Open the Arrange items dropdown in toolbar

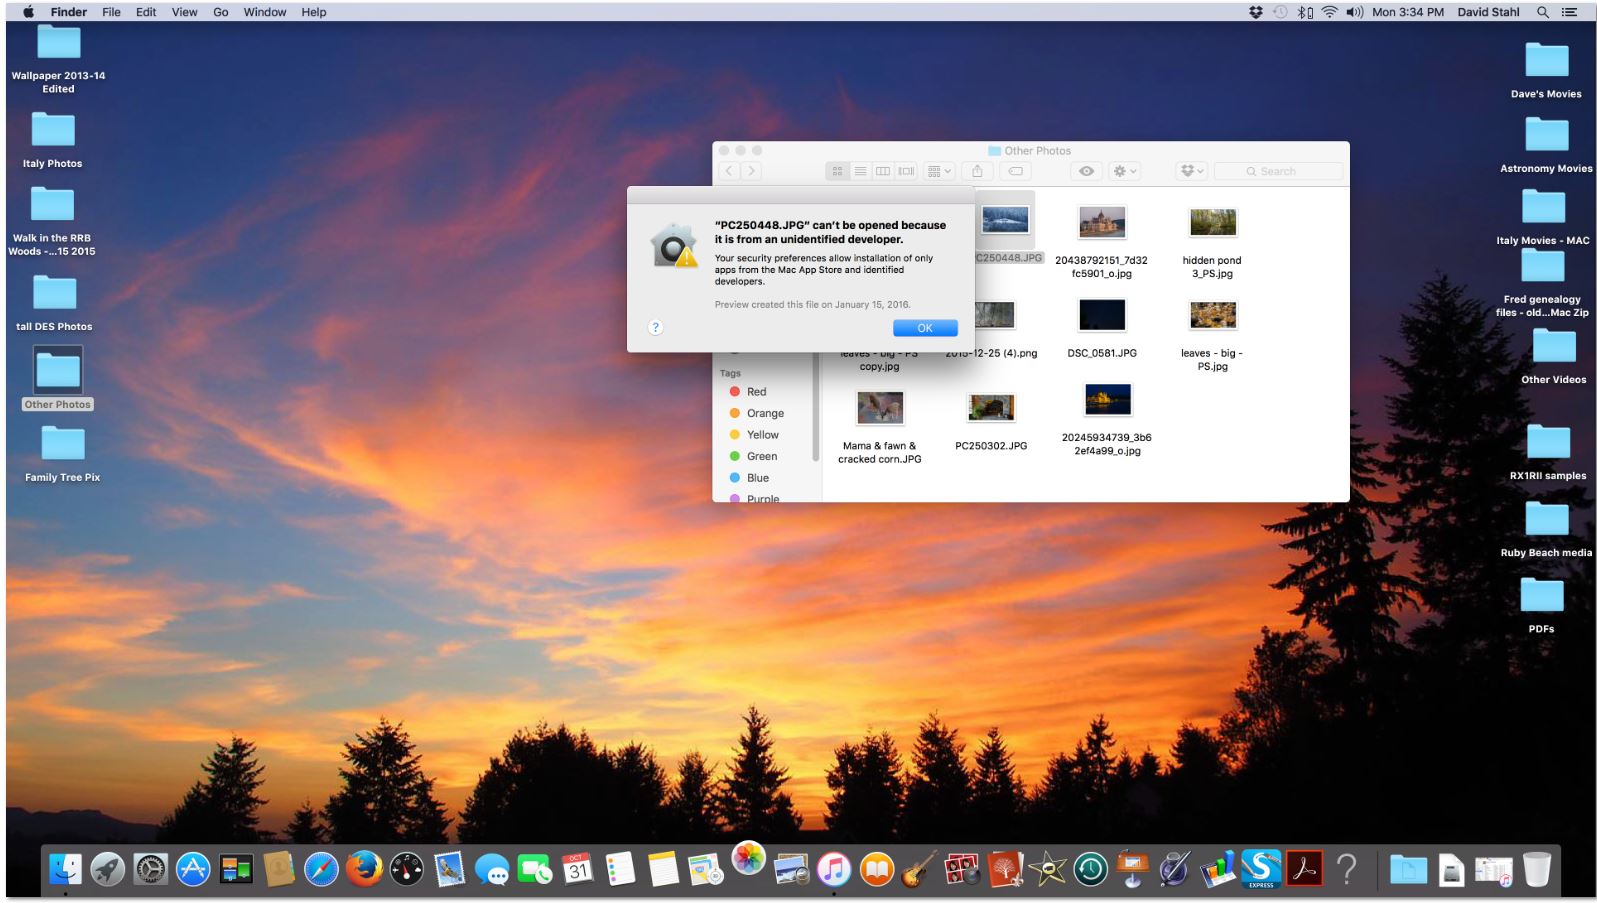[939, 171]
